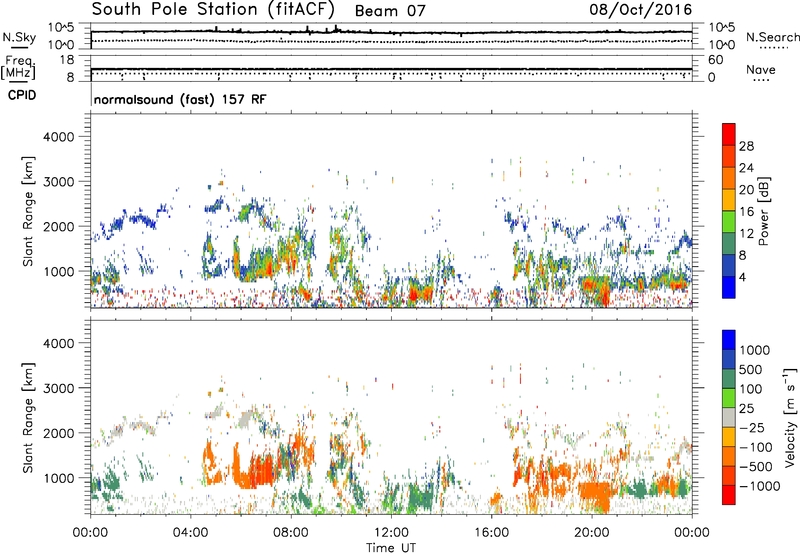This screenshot has height=554, width=800.
Task: Click the 'Beam 07' label
Action: [390, 11]
